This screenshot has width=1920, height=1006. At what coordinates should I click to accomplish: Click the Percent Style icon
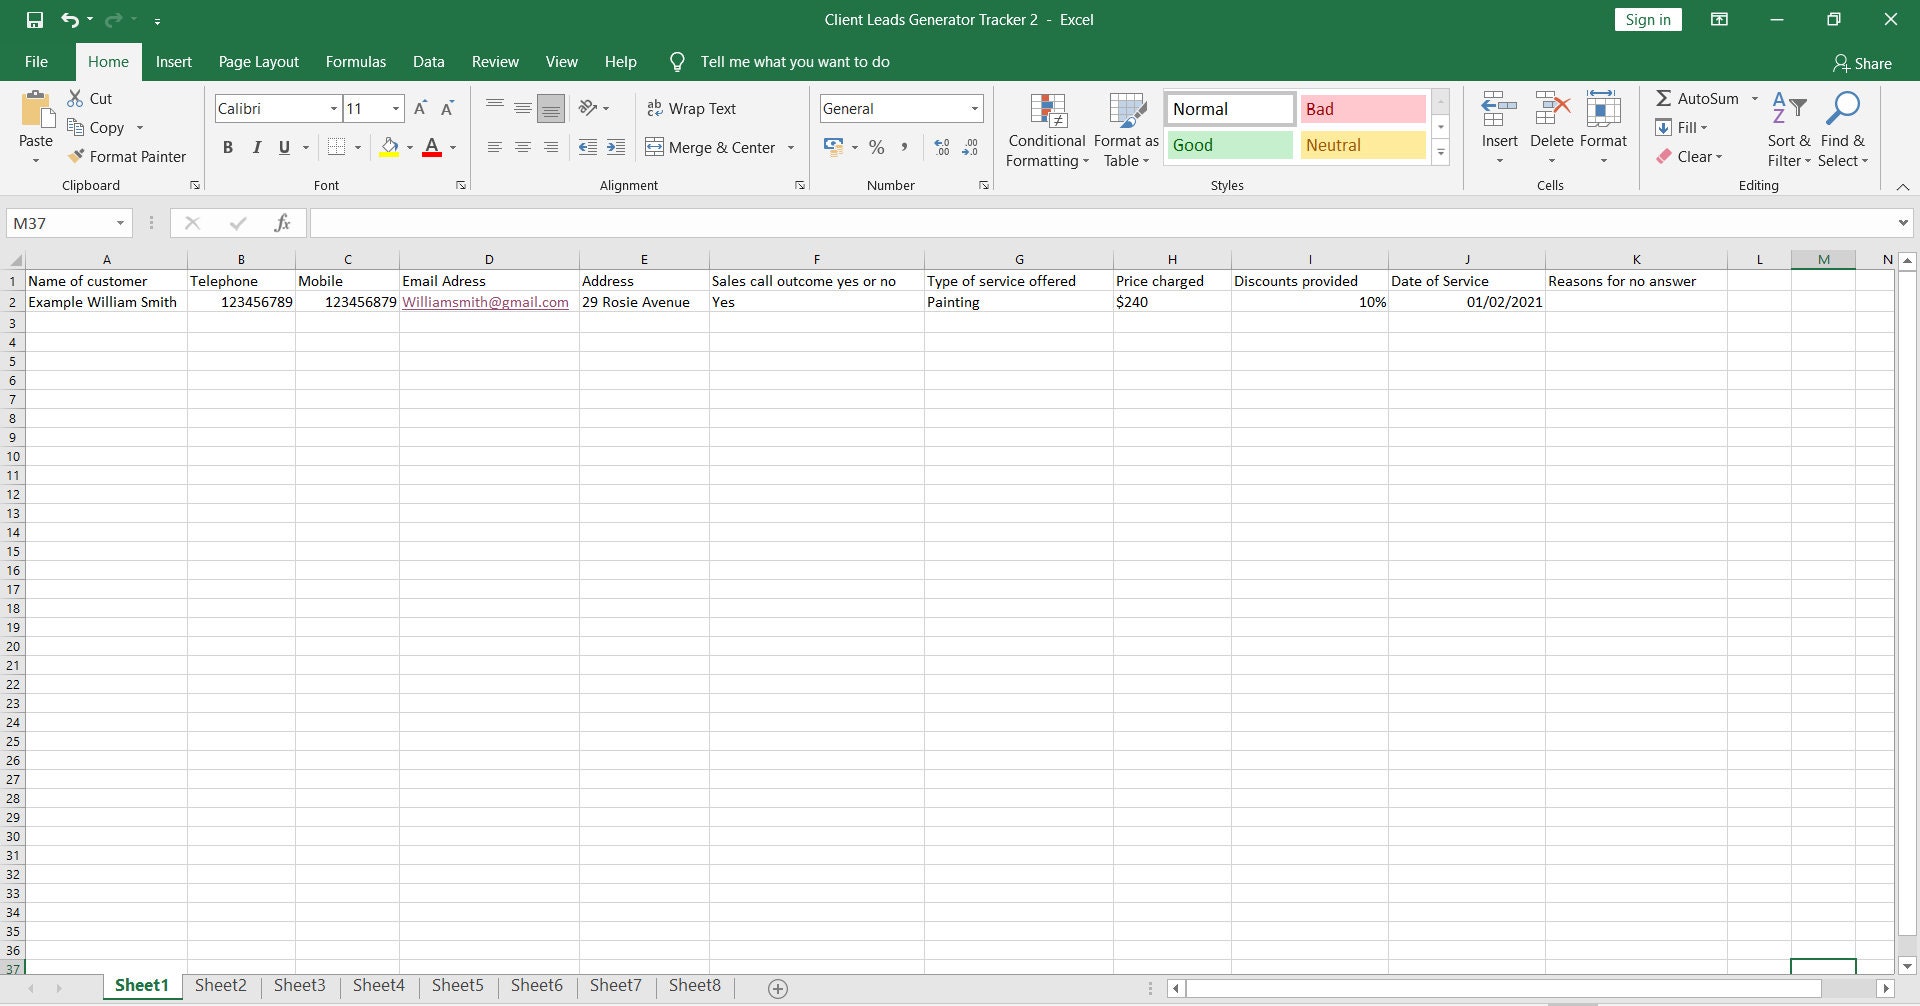coord(877,147)
